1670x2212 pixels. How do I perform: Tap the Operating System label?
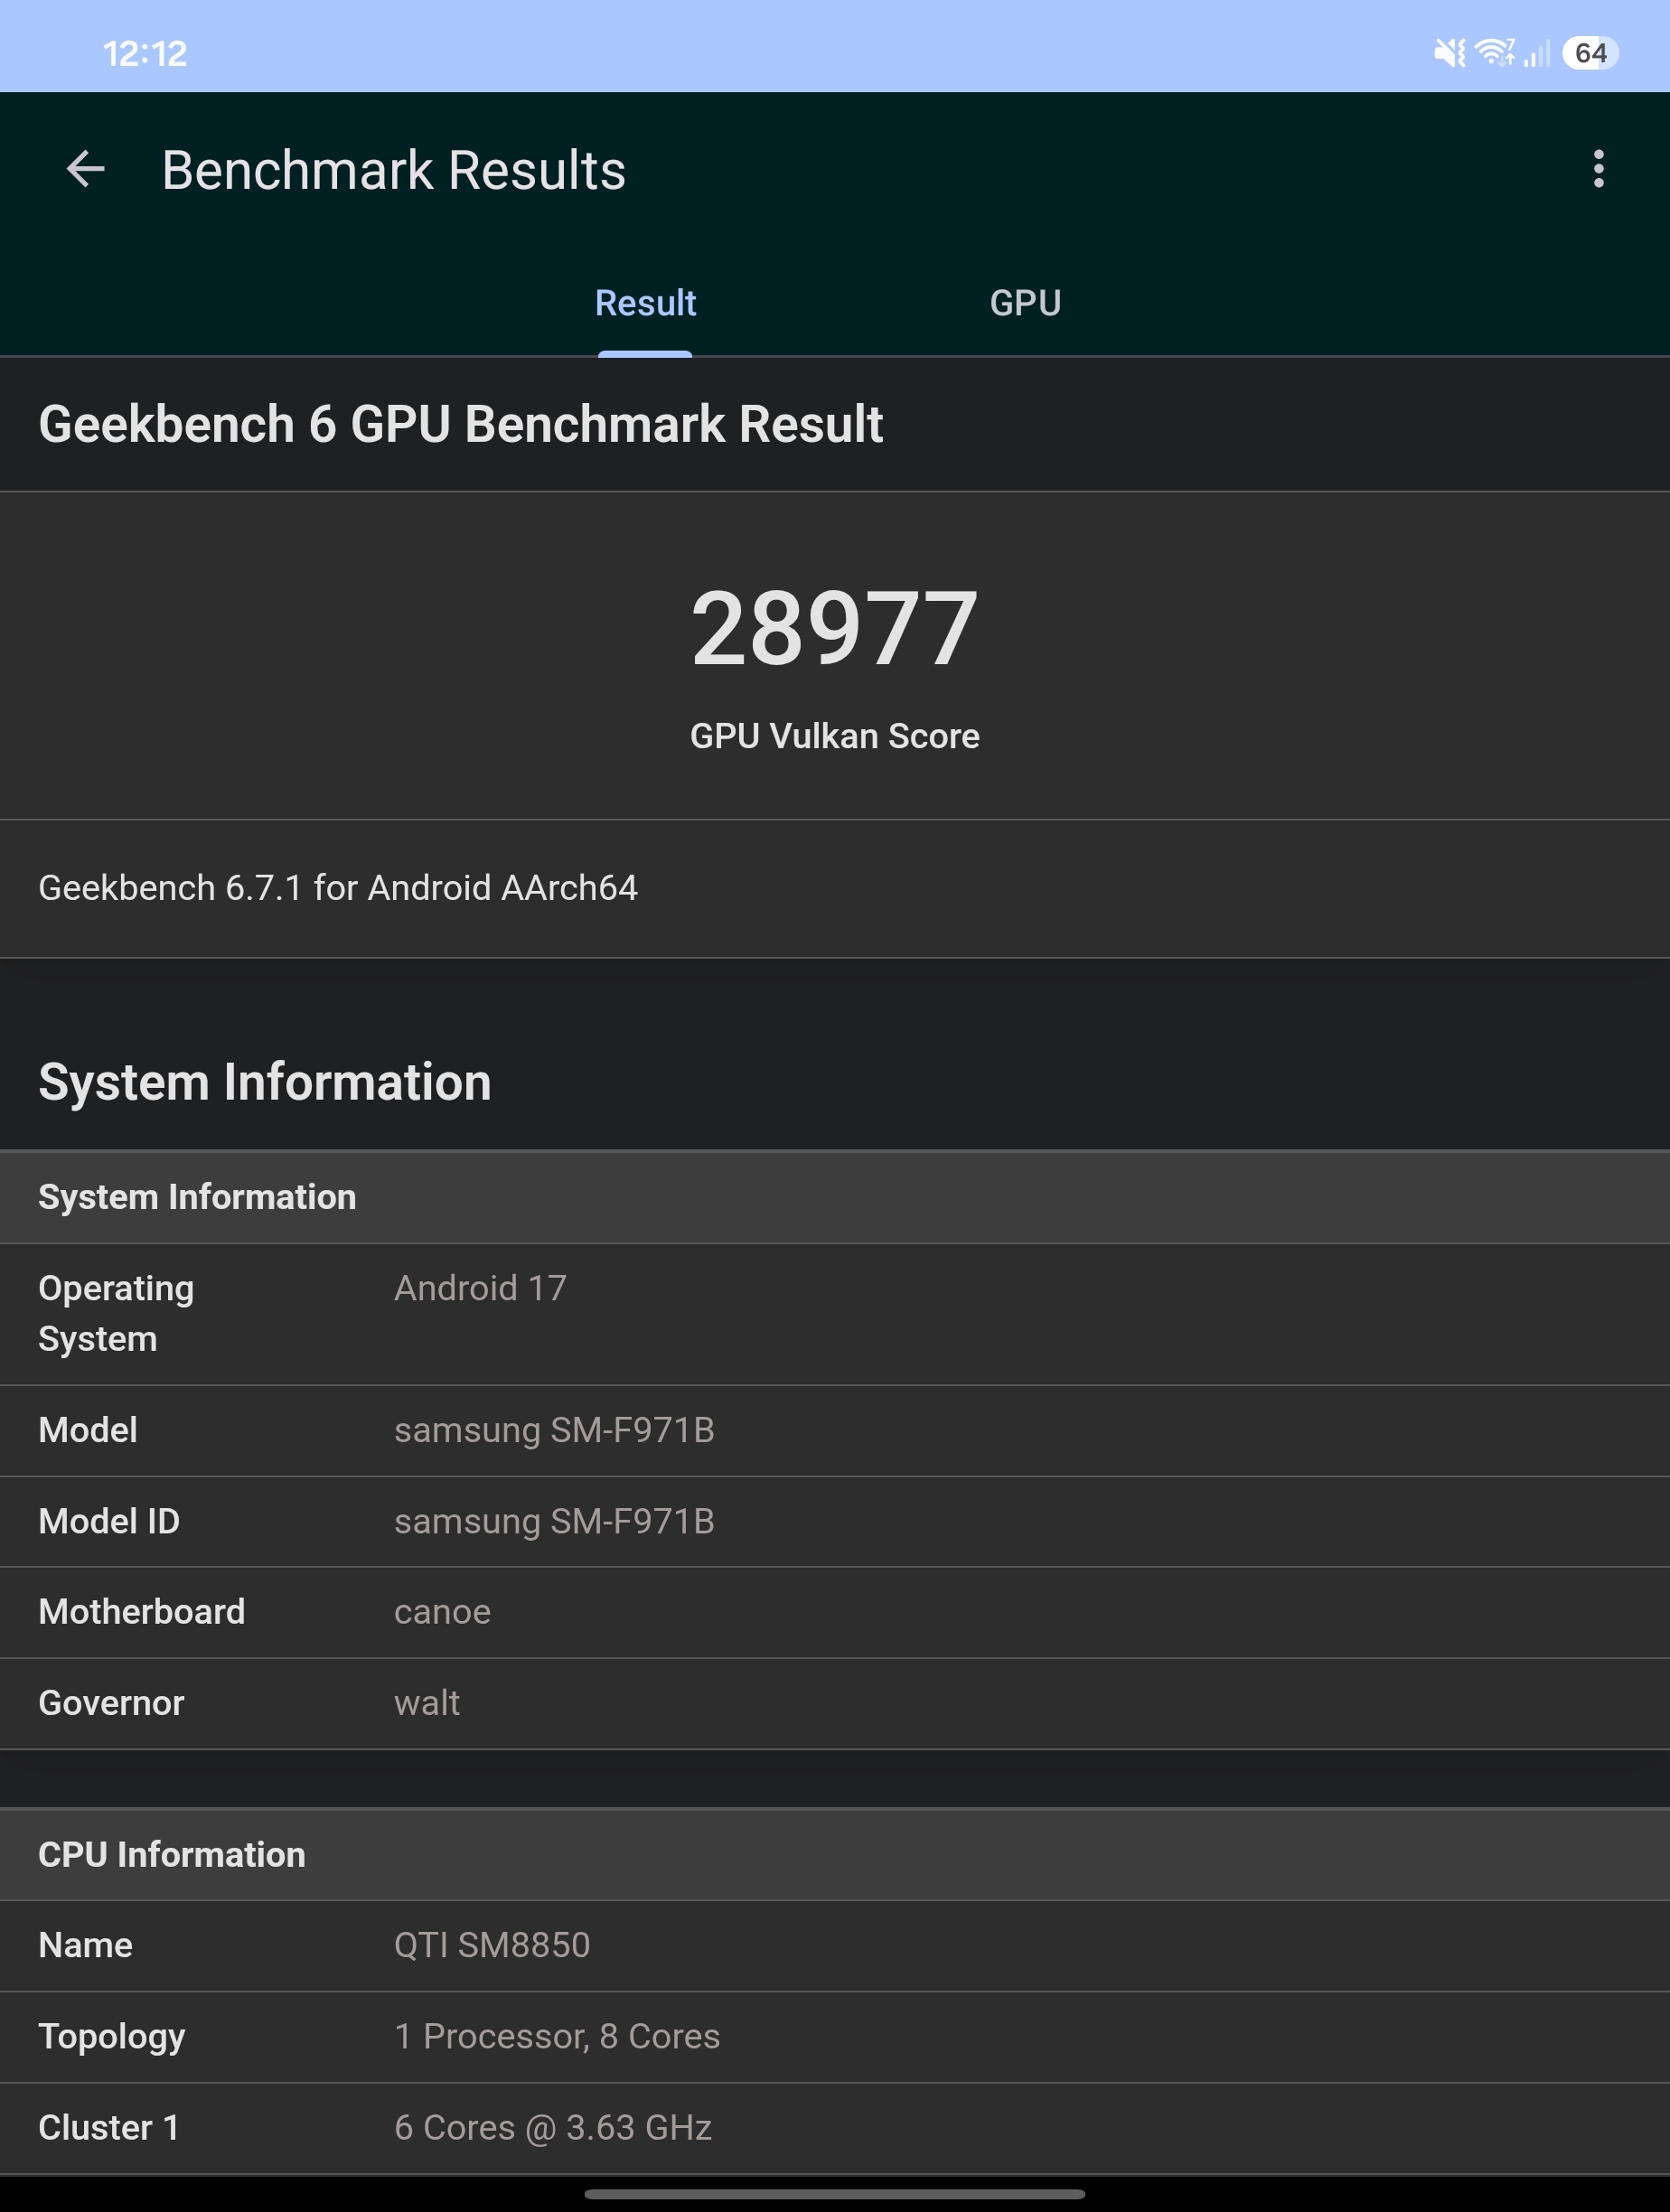click(x=116, y=1314)
